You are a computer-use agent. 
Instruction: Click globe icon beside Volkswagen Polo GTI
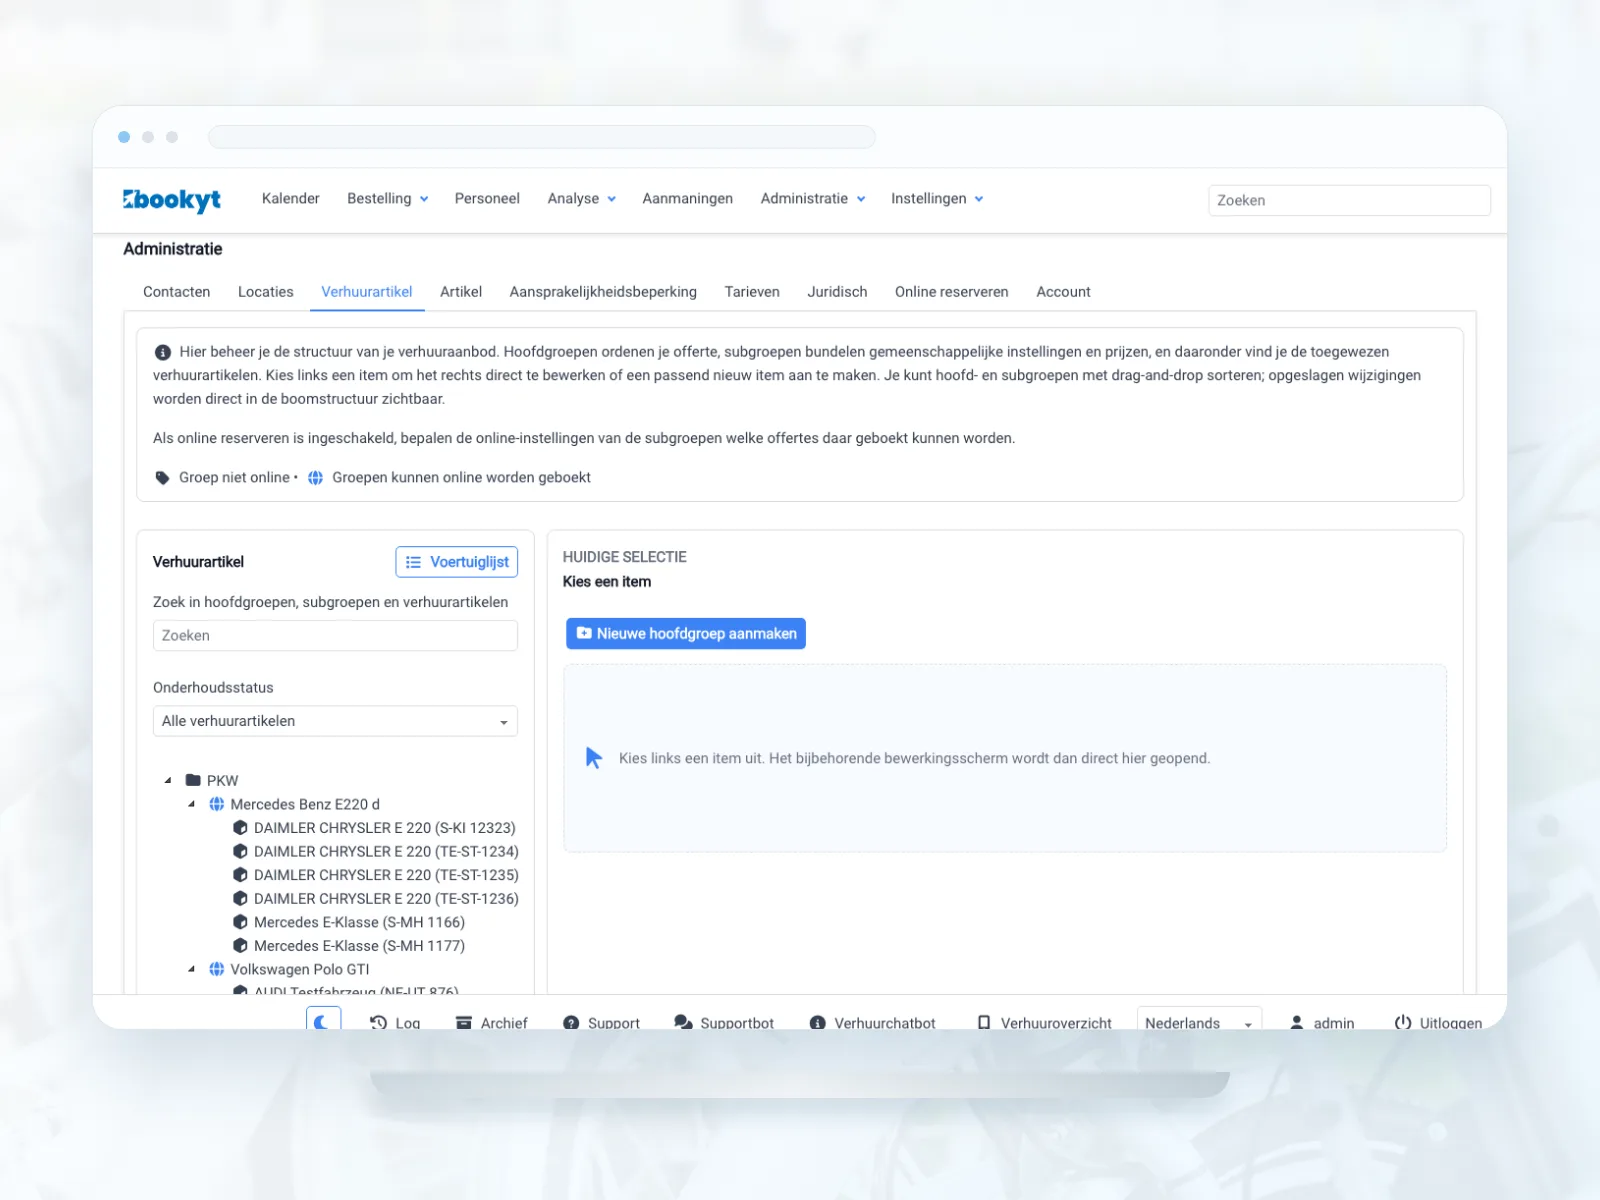click(216, 969)
